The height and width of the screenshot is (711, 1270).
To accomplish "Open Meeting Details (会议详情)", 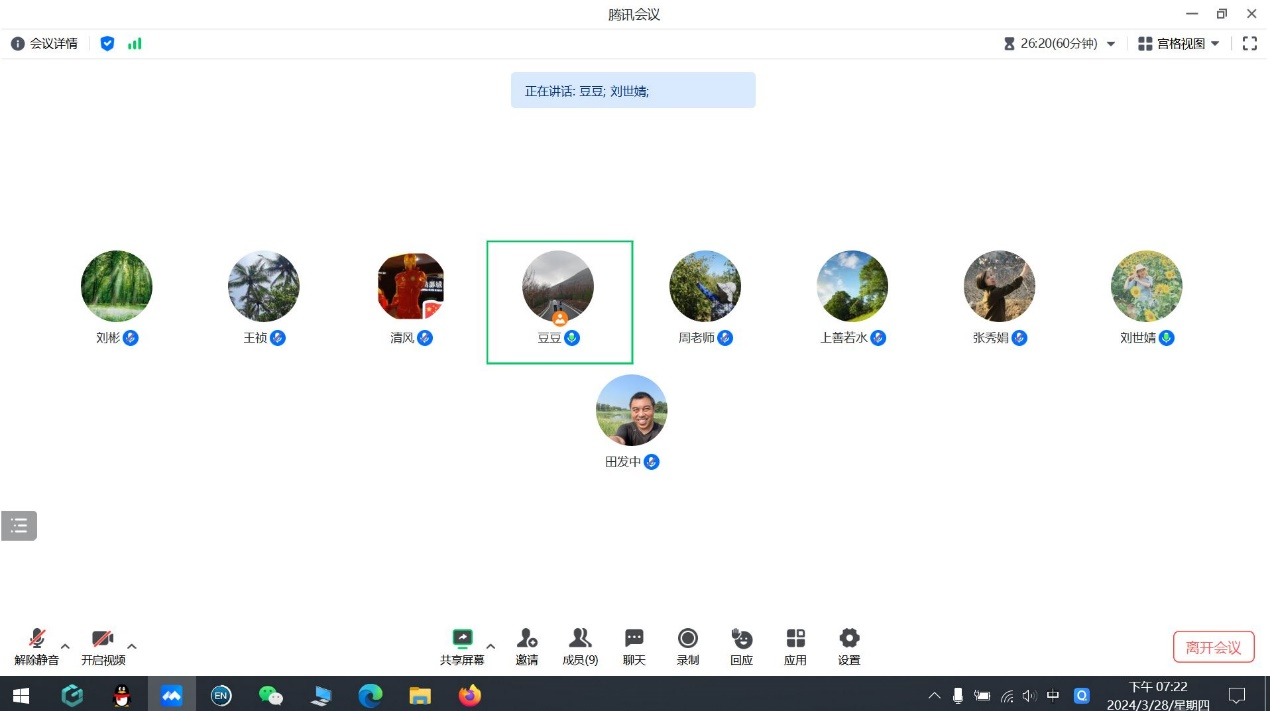I will click(45, 44).
